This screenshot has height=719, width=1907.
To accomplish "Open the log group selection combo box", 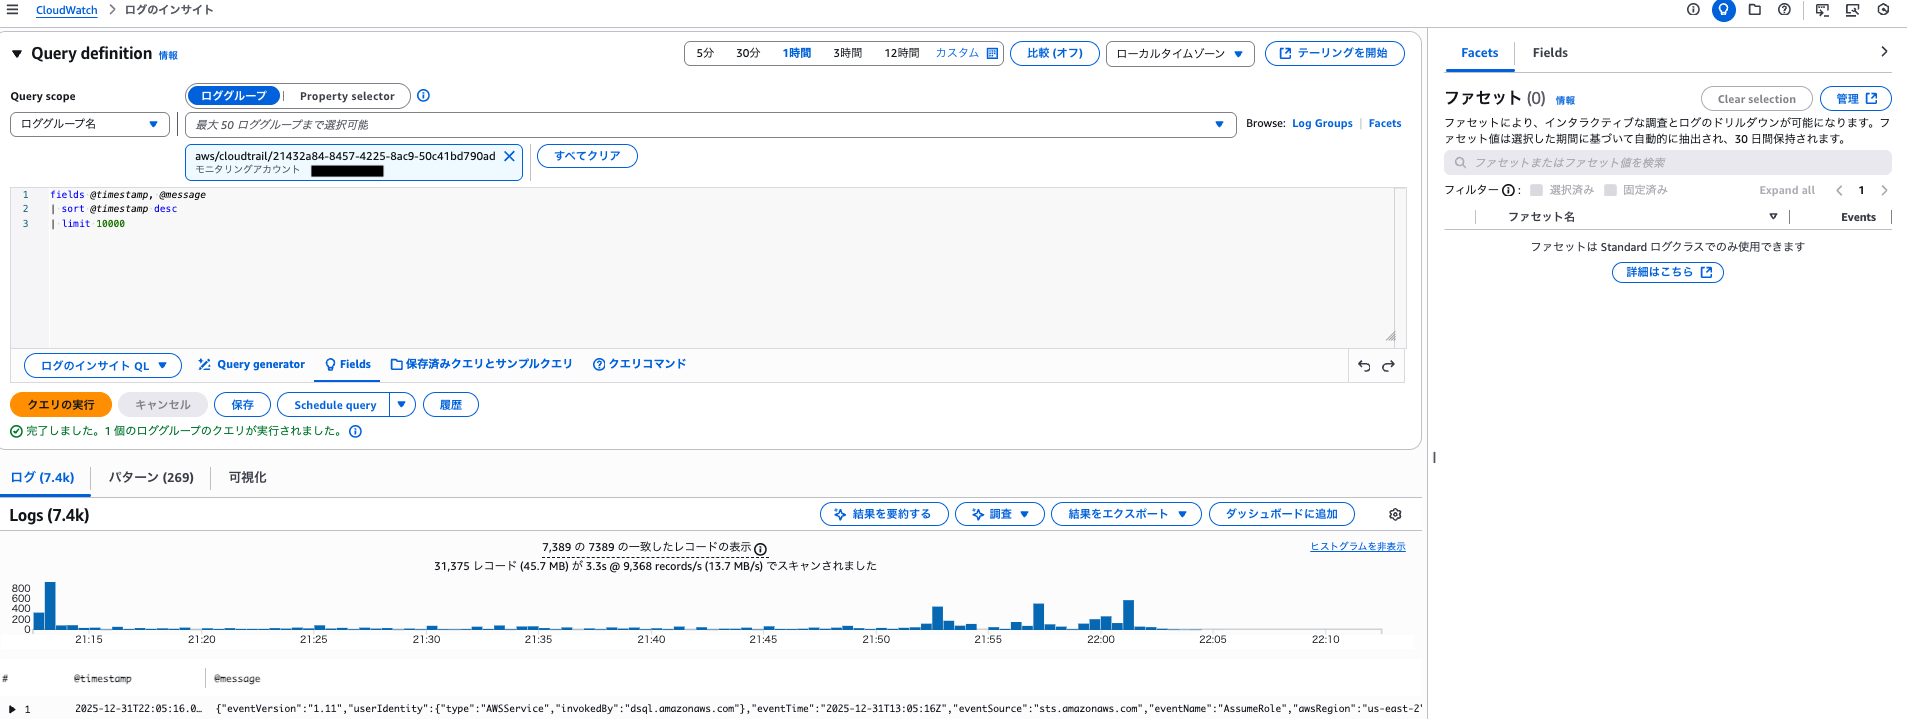I will coord(709,125).
